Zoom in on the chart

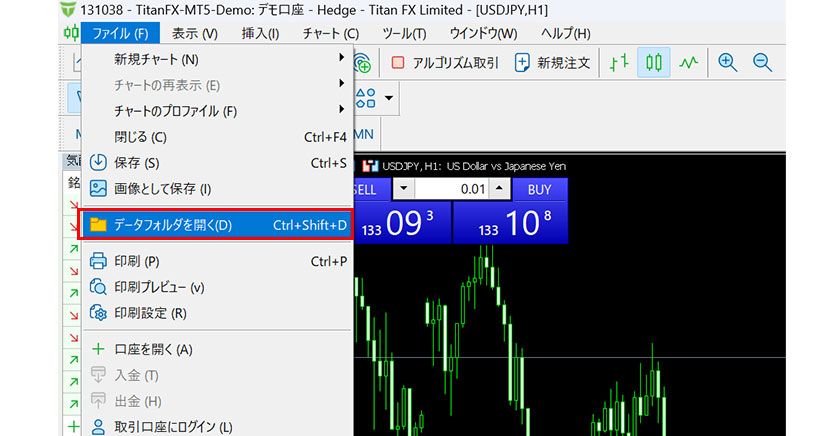point(728,62)
